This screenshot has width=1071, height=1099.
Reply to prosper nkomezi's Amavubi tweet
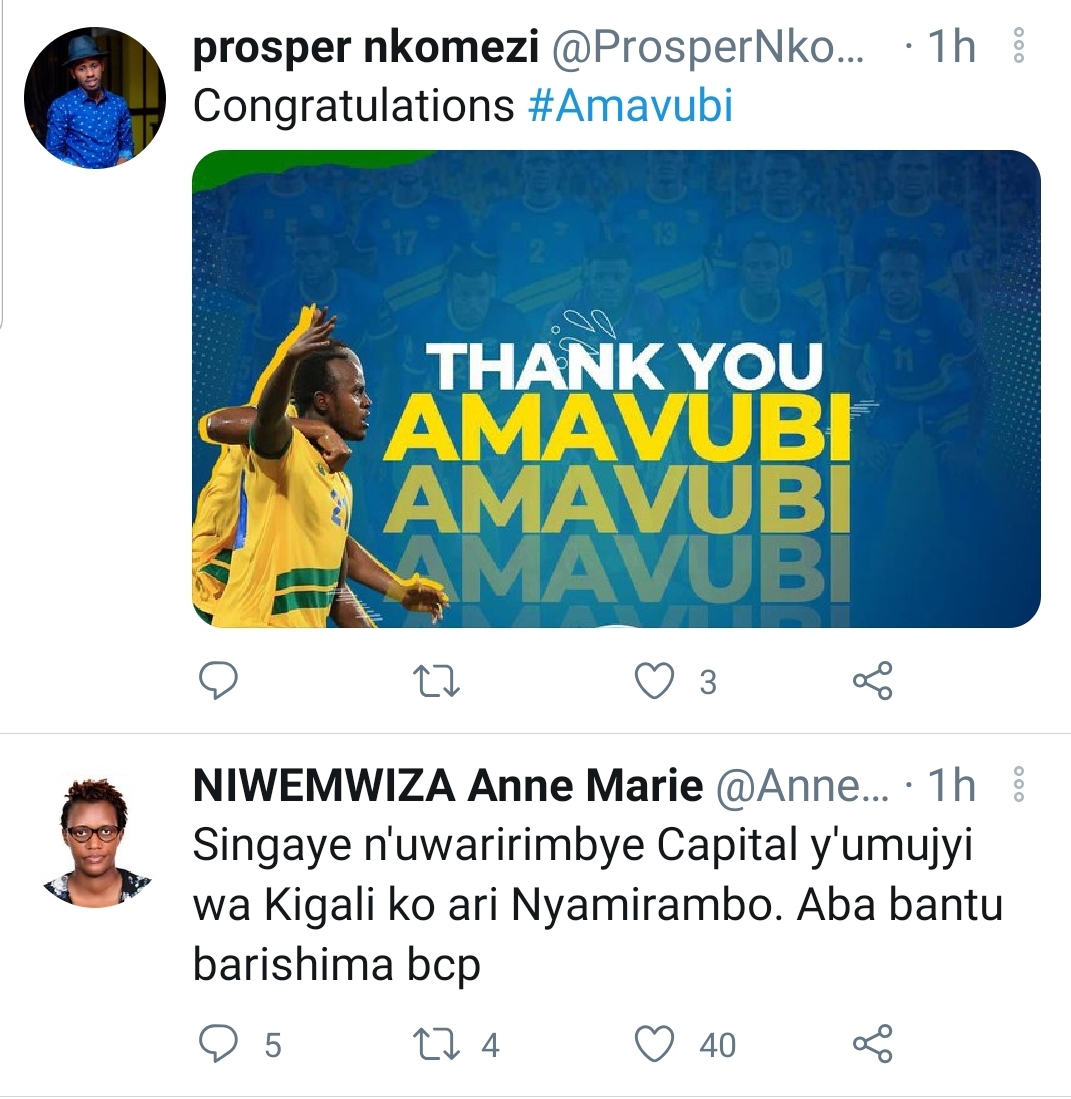[x=219, y=681]
